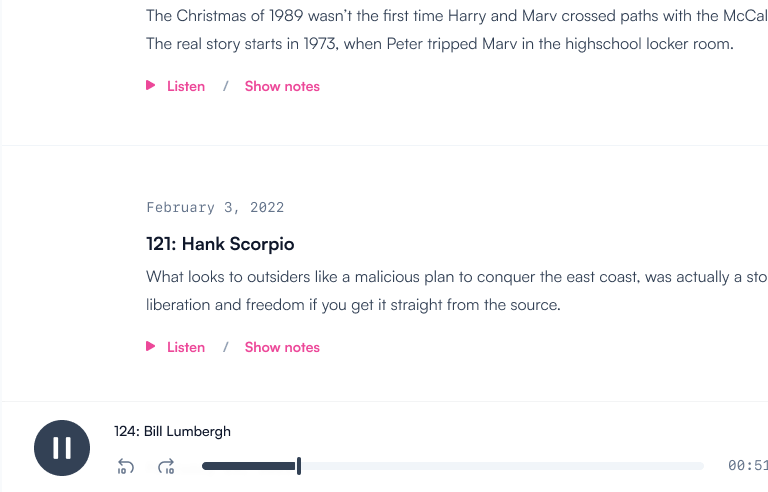Rewind the audio by 10 seconds
This screenshot has height=492, width=768.
[x=126, y=466]
